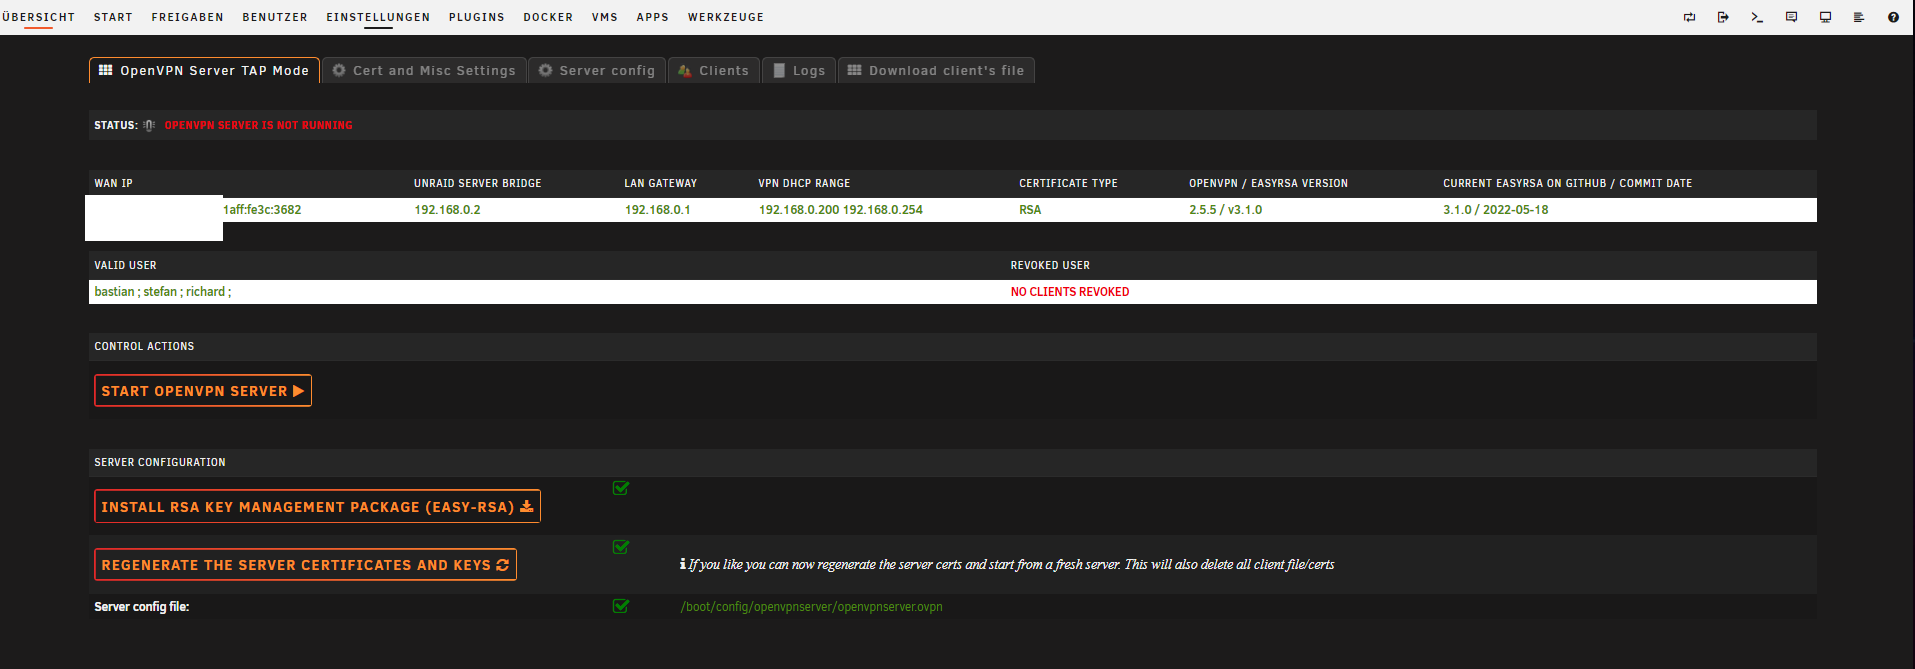Click the OPENVPN SERVER IS NOT RUNNING status text
The image size is (1915, 669).
(258, 125)
